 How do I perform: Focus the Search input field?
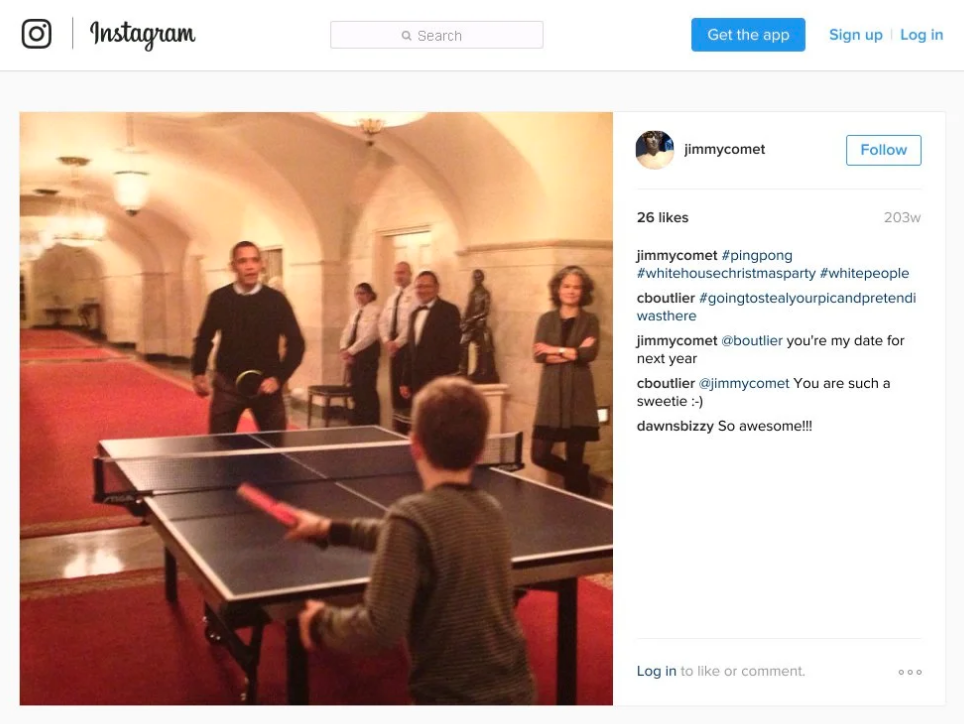(437, 35)
